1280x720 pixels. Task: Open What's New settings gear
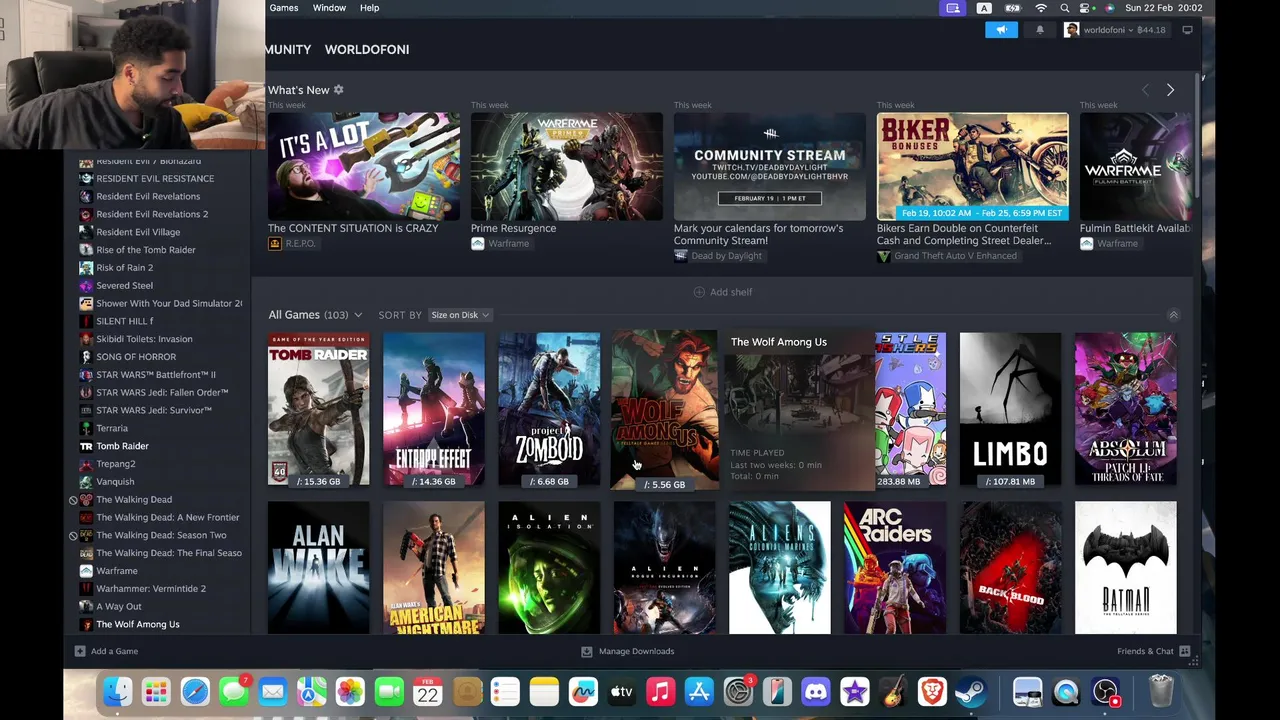pyautogui.click(x=338, y=90)
